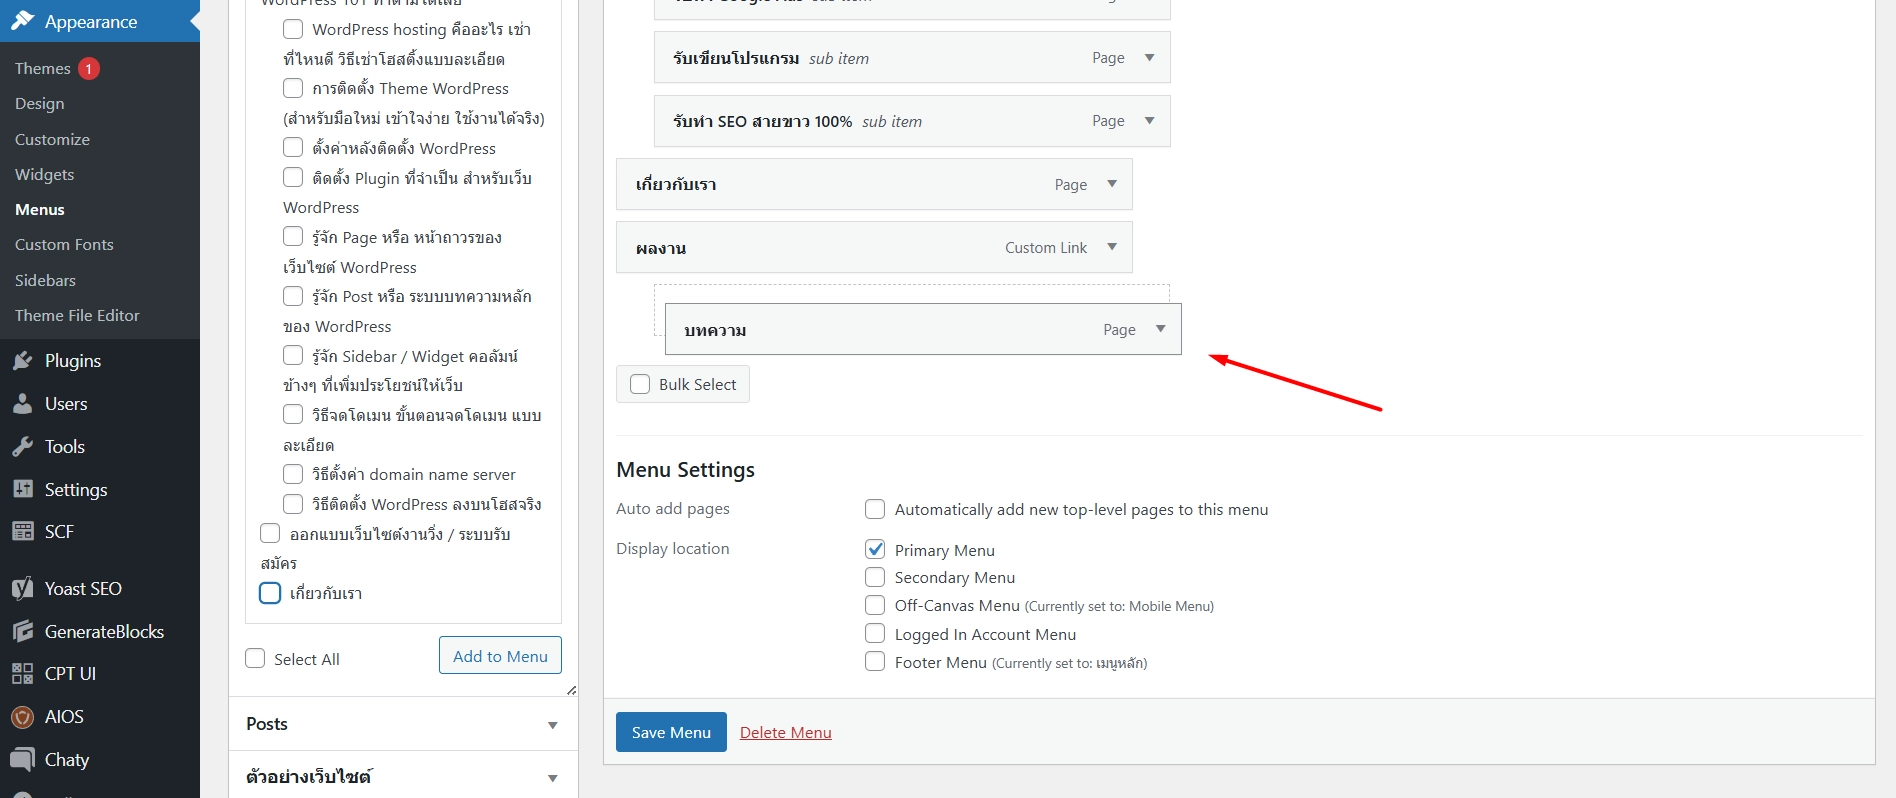The height and width of the screenshot is (798, 1896).
Task: Click the AIOS shield icon
Action: point(22,717)
